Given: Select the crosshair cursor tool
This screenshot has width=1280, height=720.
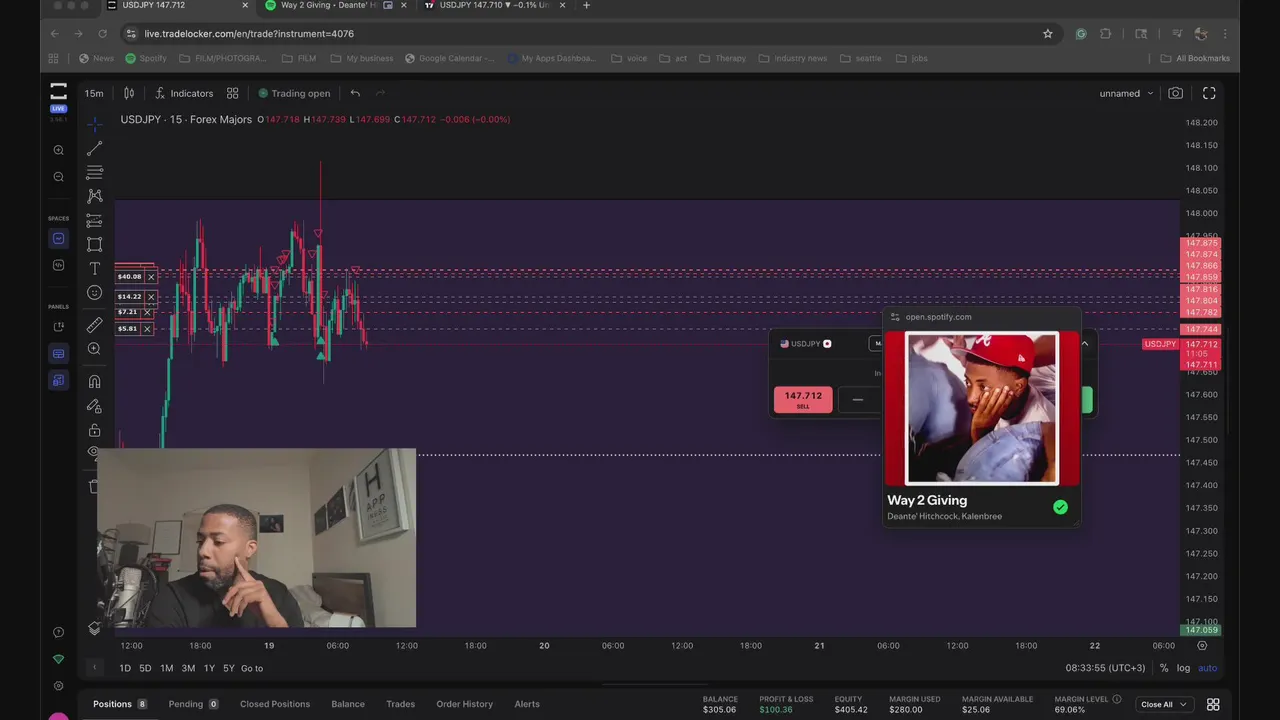Looking at the screenshot, I should click(x=94, y=125).
